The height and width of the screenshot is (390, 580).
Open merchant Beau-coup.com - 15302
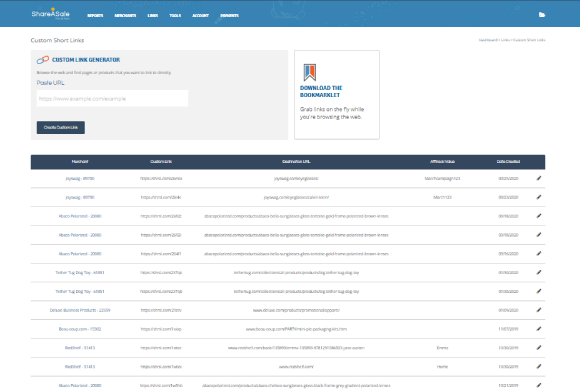point(80,329)
